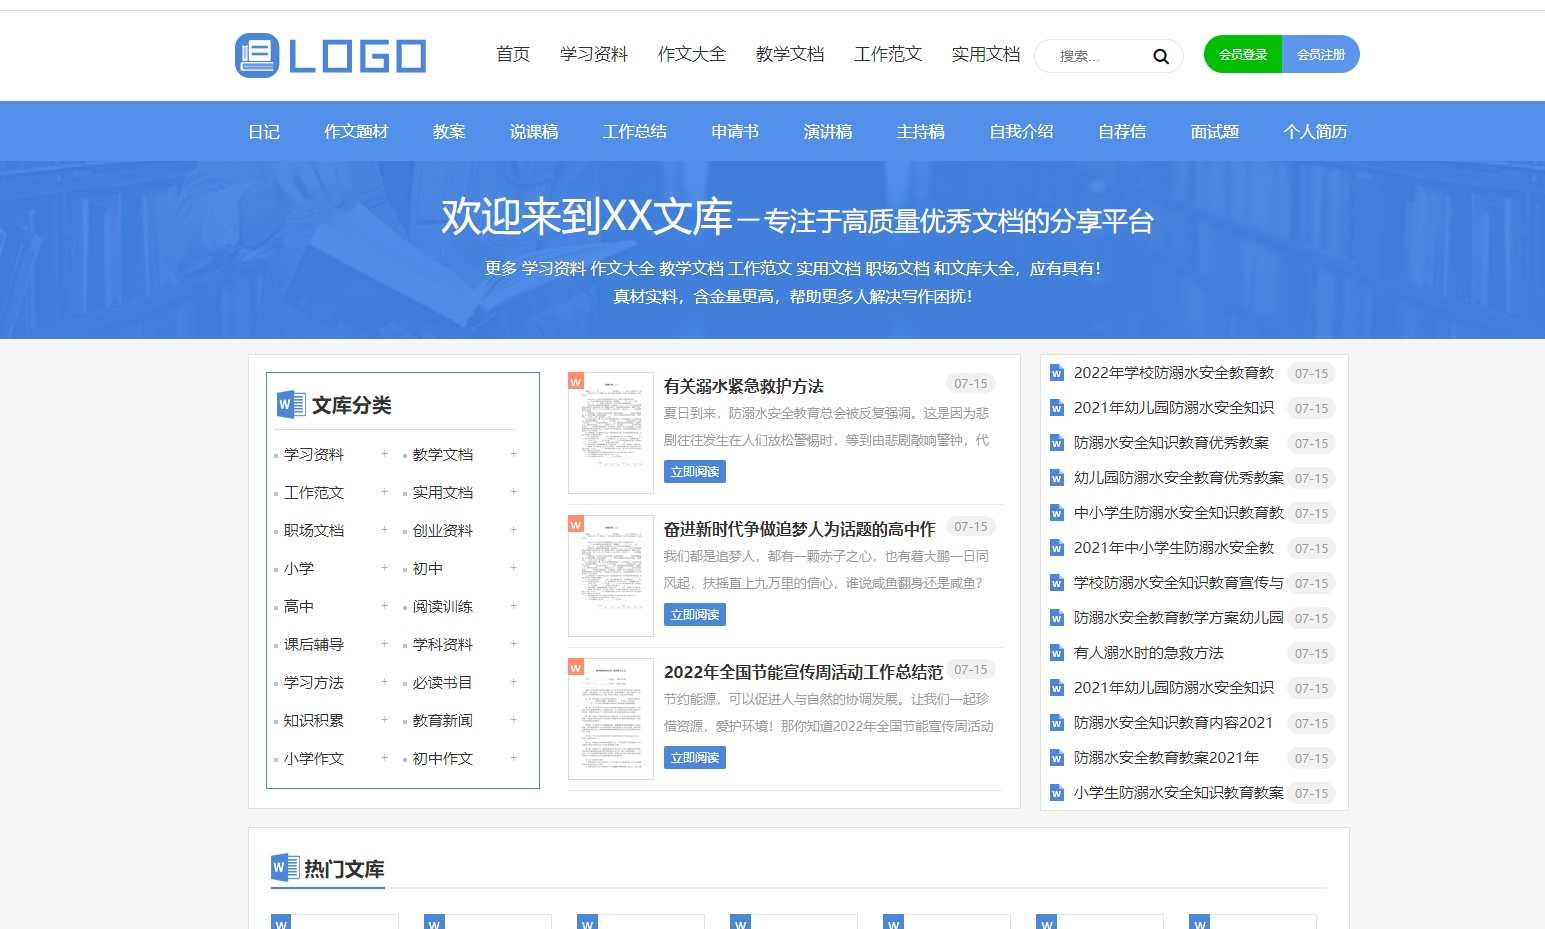Screen dimensions: 1545x929
Task: Go to 首页 in top navigation
Action: (x=513, y=54)
